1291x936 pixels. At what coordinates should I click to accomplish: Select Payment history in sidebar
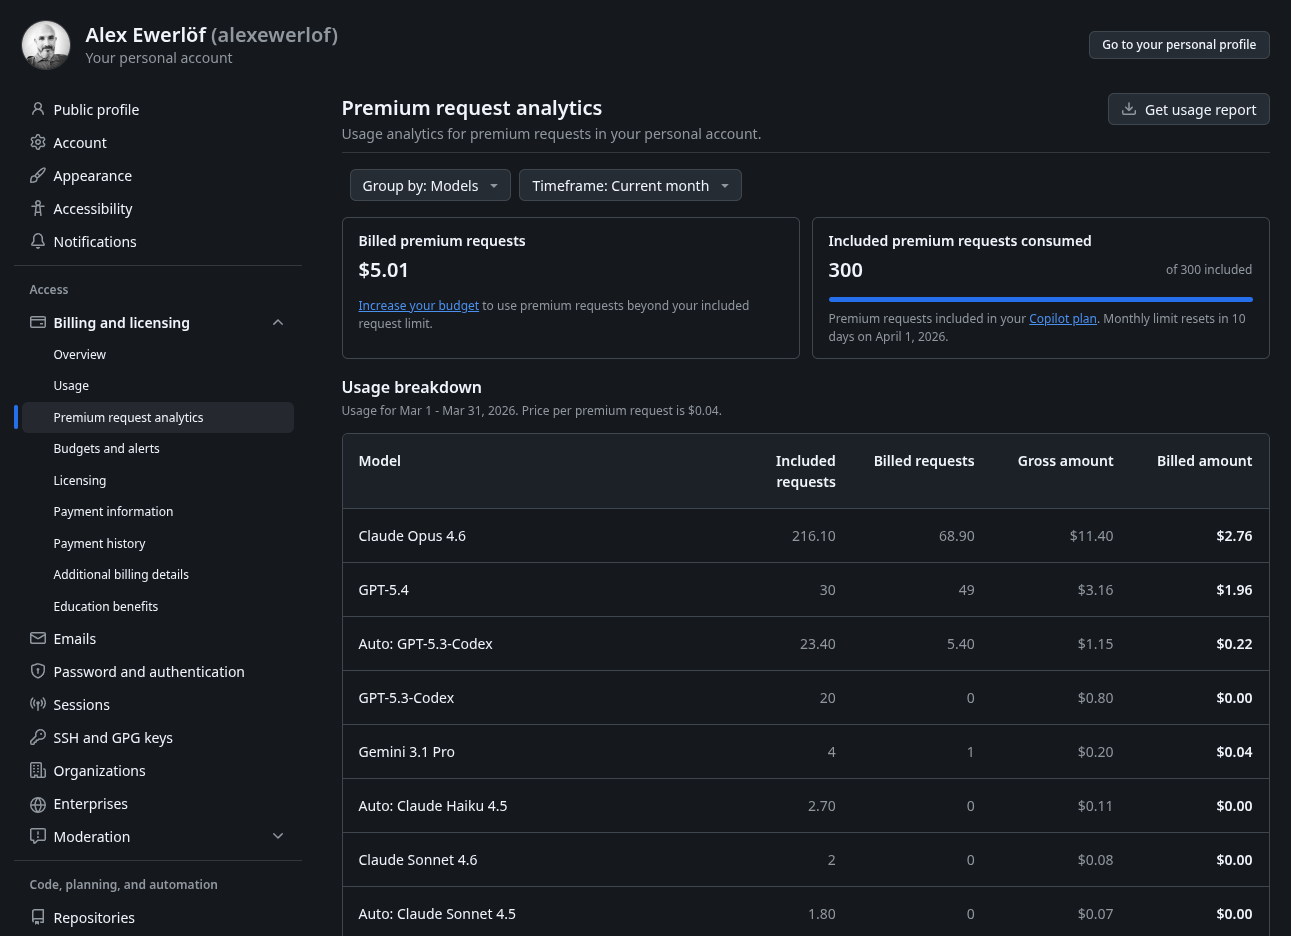(99, 543)
